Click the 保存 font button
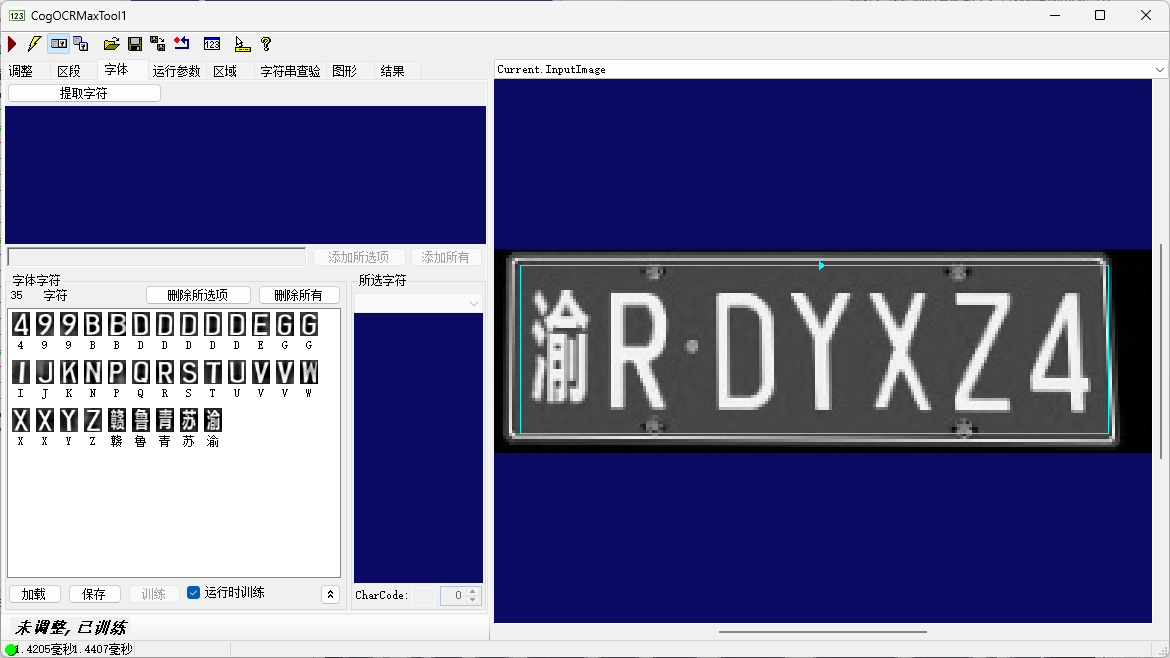Viewport: 1170px width, 658px height. [x=94, y=594]
